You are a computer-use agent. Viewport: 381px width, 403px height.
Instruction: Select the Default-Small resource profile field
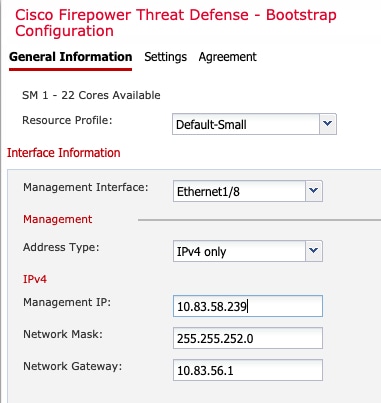click(x=246, y=124)
